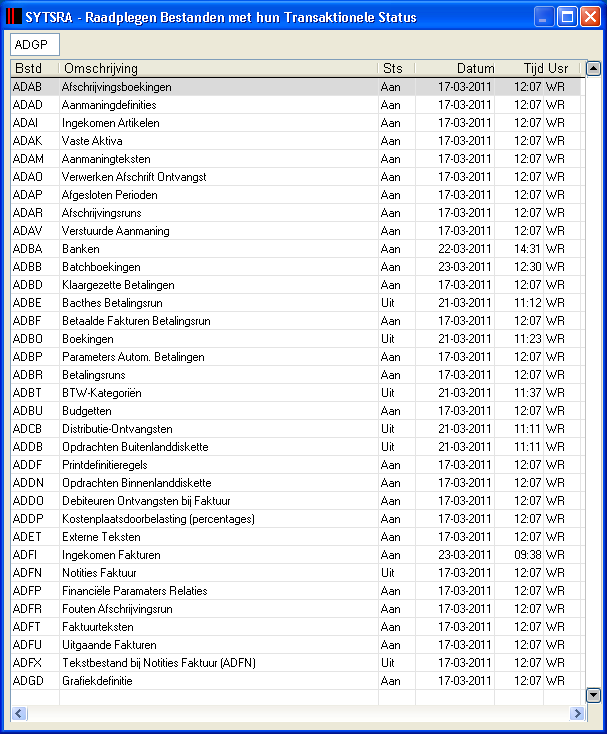Image resolution: width=607 pixels, height=734 pixels.
Task: Select the Fouten Afschrijvingsrun row
Action: [x=296, y=609]
